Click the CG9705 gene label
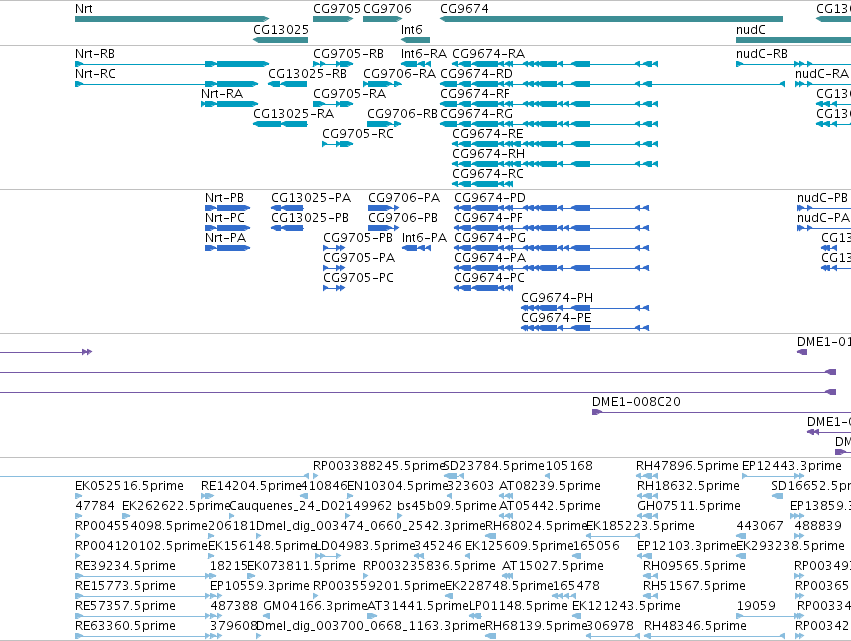Image resolution: width=851 pixels, height=641 pixels. click(336, 9)
